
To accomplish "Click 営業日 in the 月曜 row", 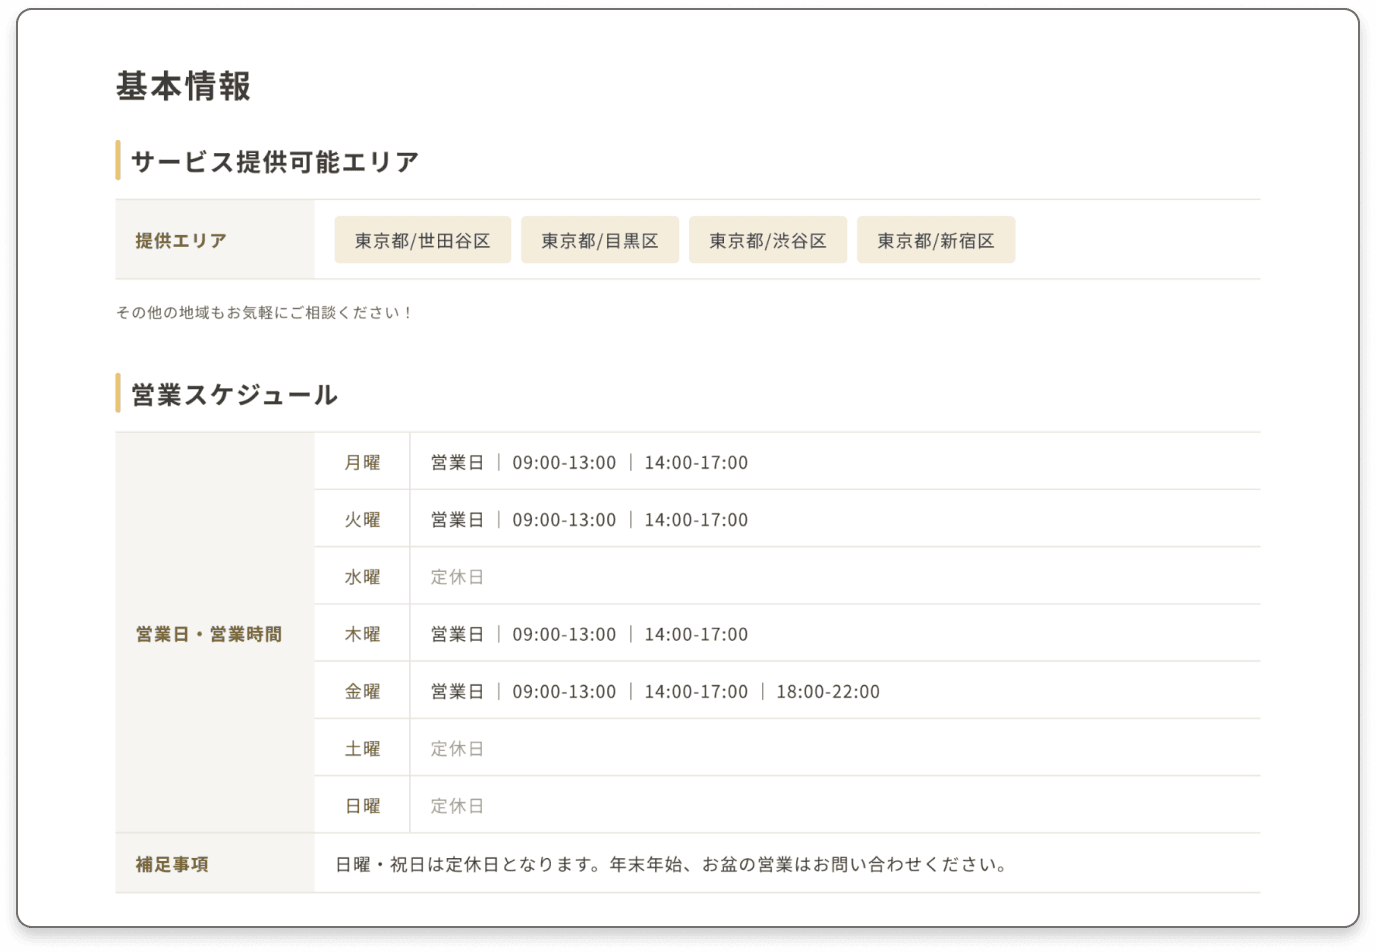I will pyautogui.click(x=457, y=462).
